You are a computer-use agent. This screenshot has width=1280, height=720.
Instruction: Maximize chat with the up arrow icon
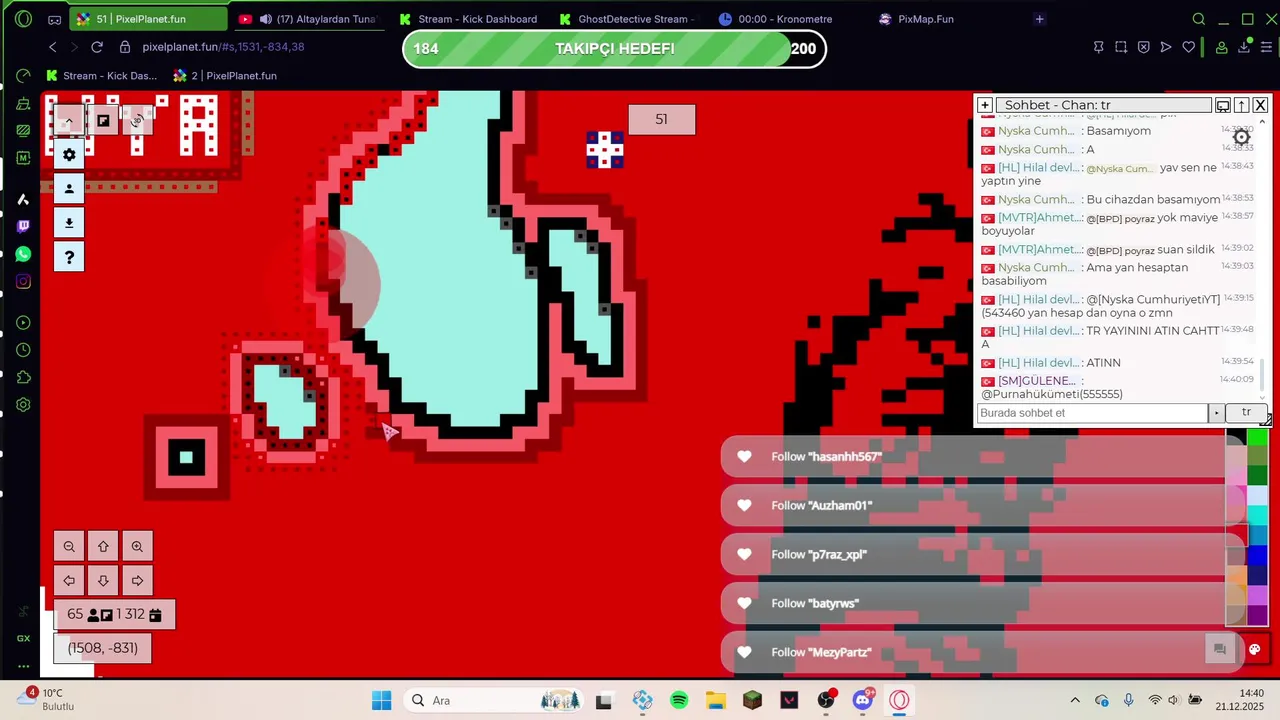click(1241, 105)
